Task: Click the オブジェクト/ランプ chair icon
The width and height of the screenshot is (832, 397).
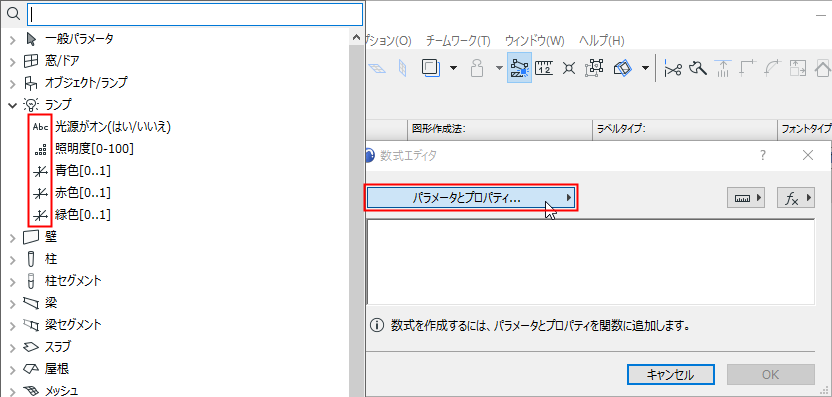Action: [x=31, y=83]
